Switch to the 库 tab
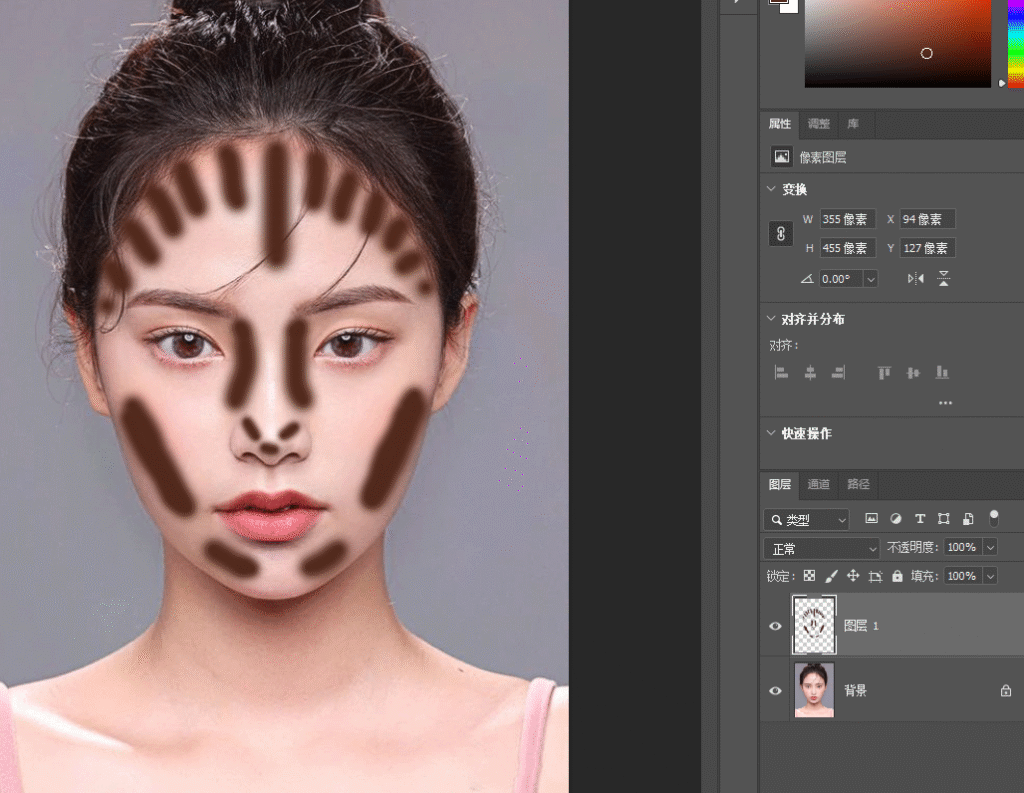1024x793 pixels. point(853,123)
